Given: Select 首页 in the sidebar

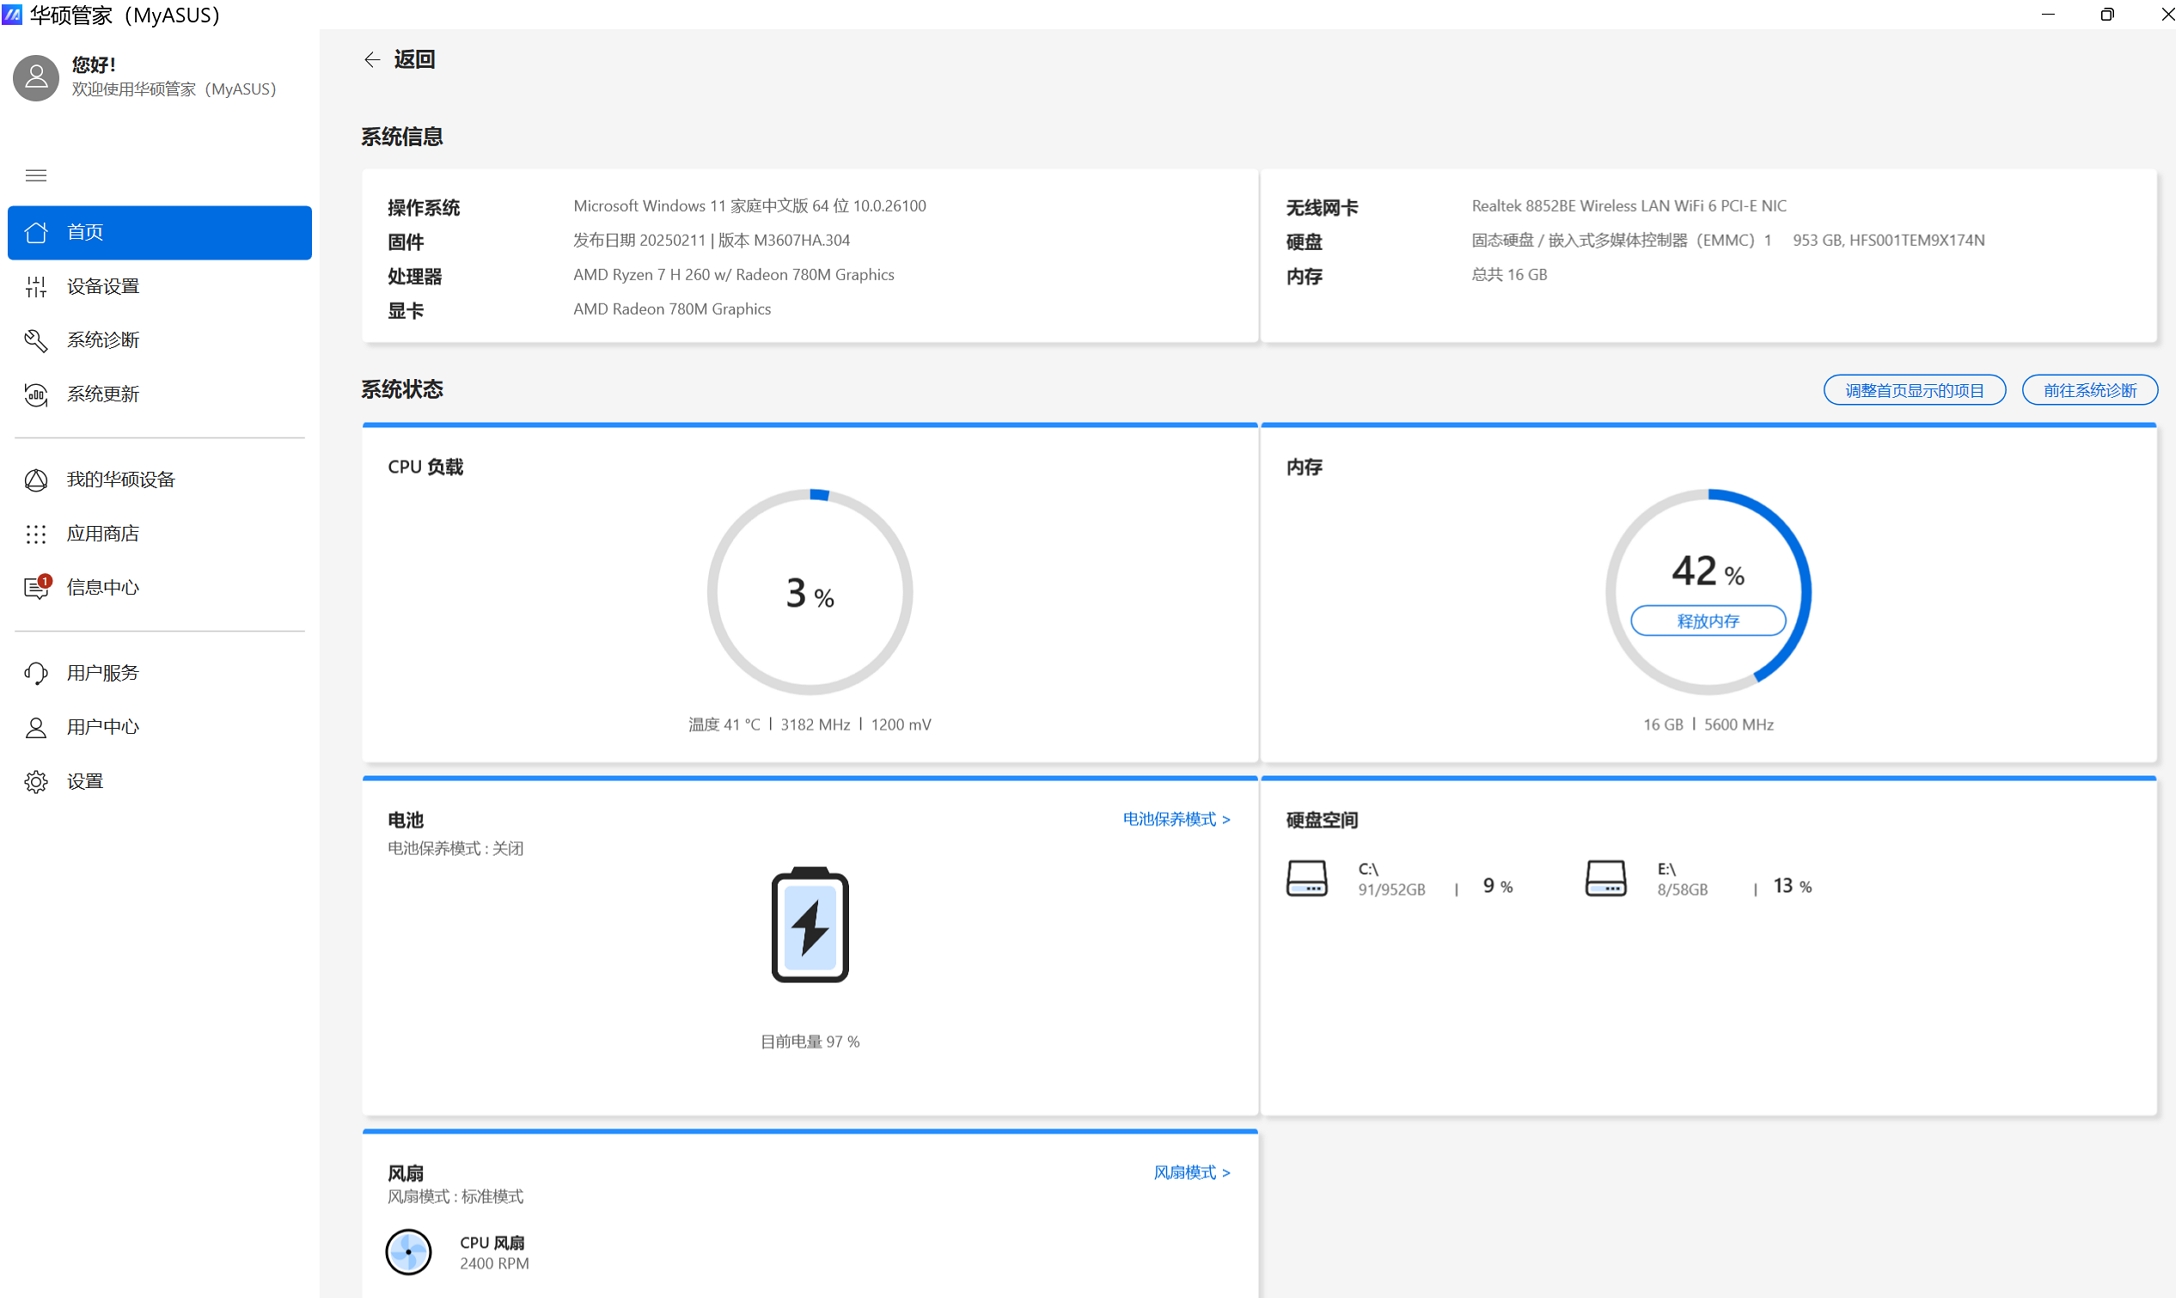Looking at the screenshot, I should [160, 233].
